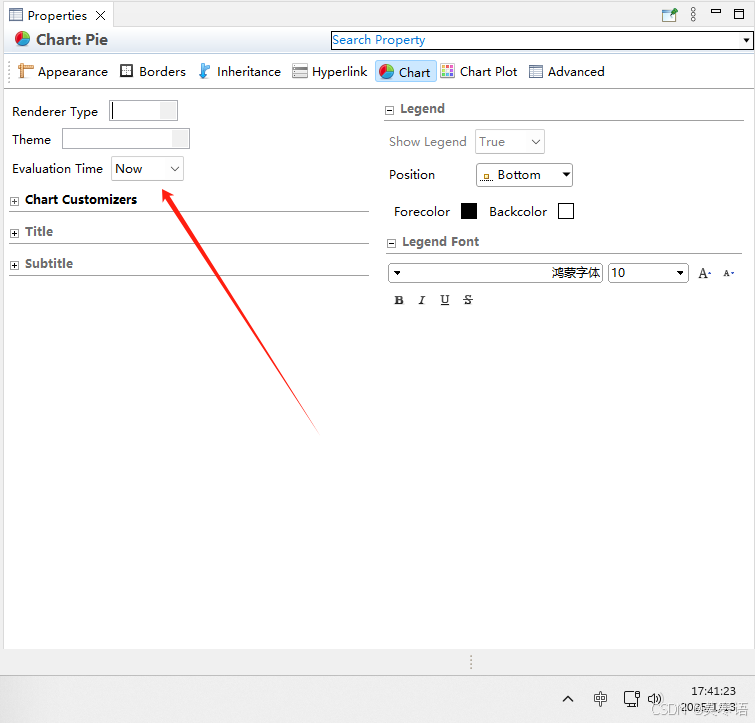This screenshot has height=723, width=755.
Task: Toggle strikethrough legend font
Action: (x=468, y=300)
